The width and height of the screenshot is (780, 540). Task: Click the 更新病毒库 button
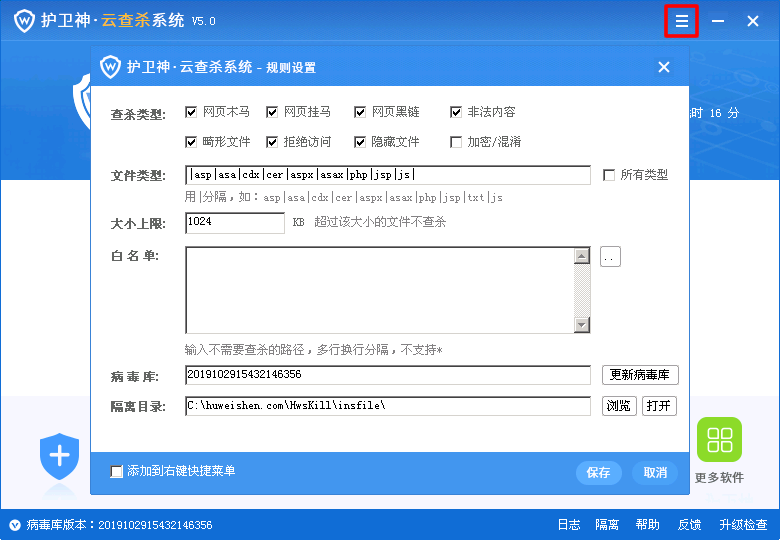pos(640,375)
